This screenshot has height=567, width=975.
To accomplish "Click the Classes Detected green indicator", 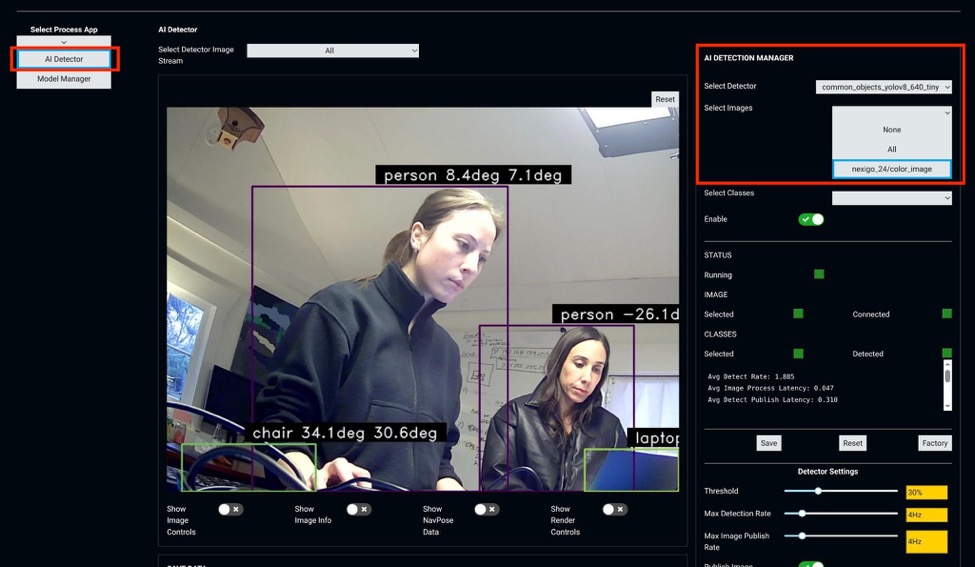I will click(946, 353).
